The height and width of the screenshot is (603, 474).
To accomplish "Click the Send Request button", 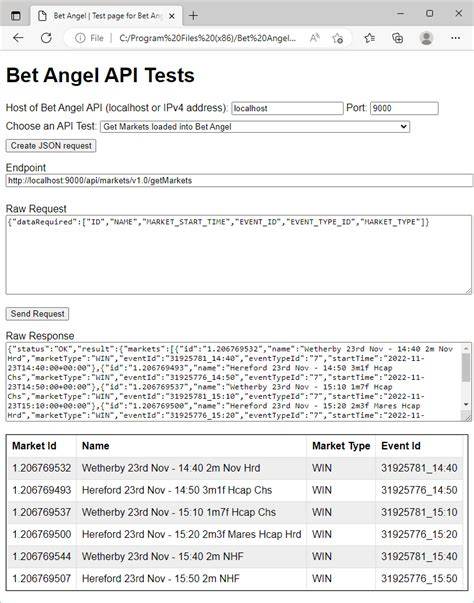I will [37, 314].
